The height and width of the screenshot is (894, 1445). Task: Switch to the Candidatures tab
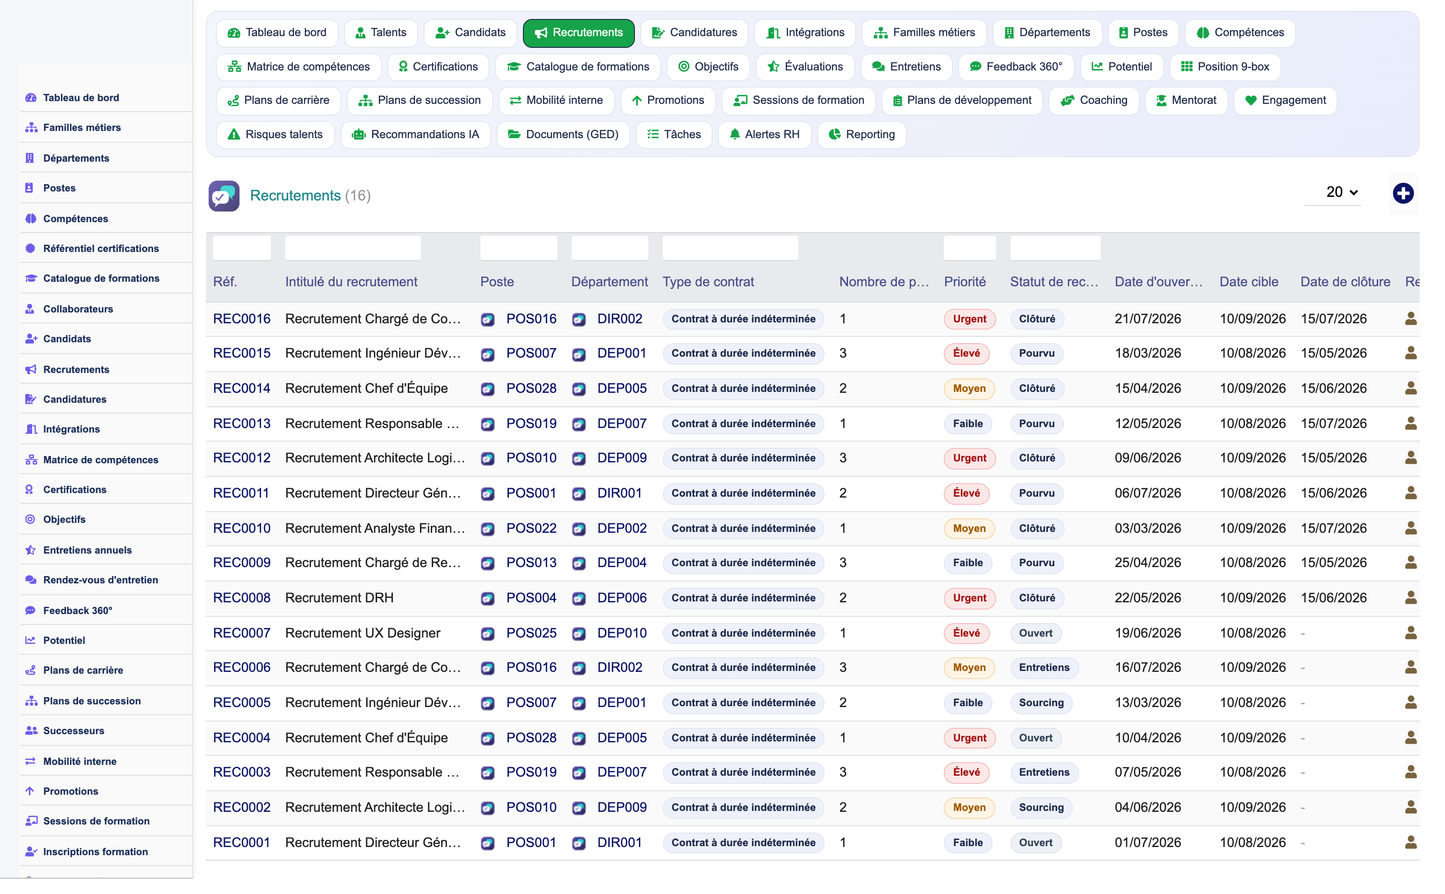click(x=694, y=33)
